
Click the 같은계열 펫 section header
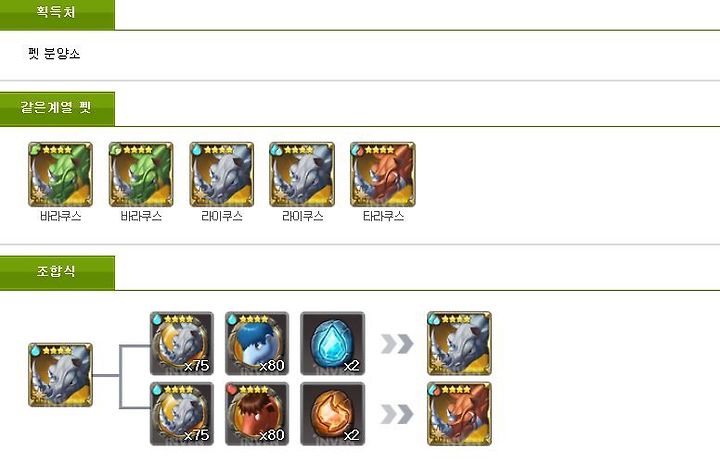coord(57,109)
